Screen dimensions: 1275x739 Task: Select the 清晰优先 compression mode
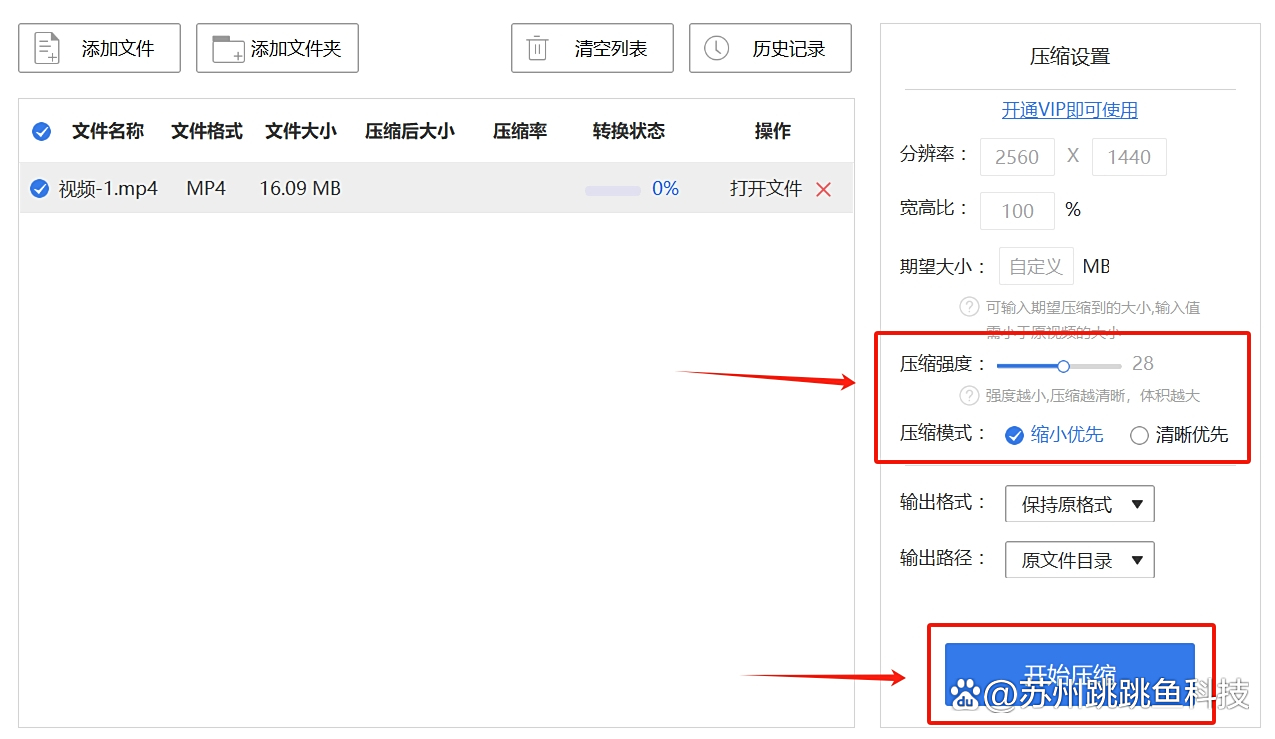click(1138, 434)
